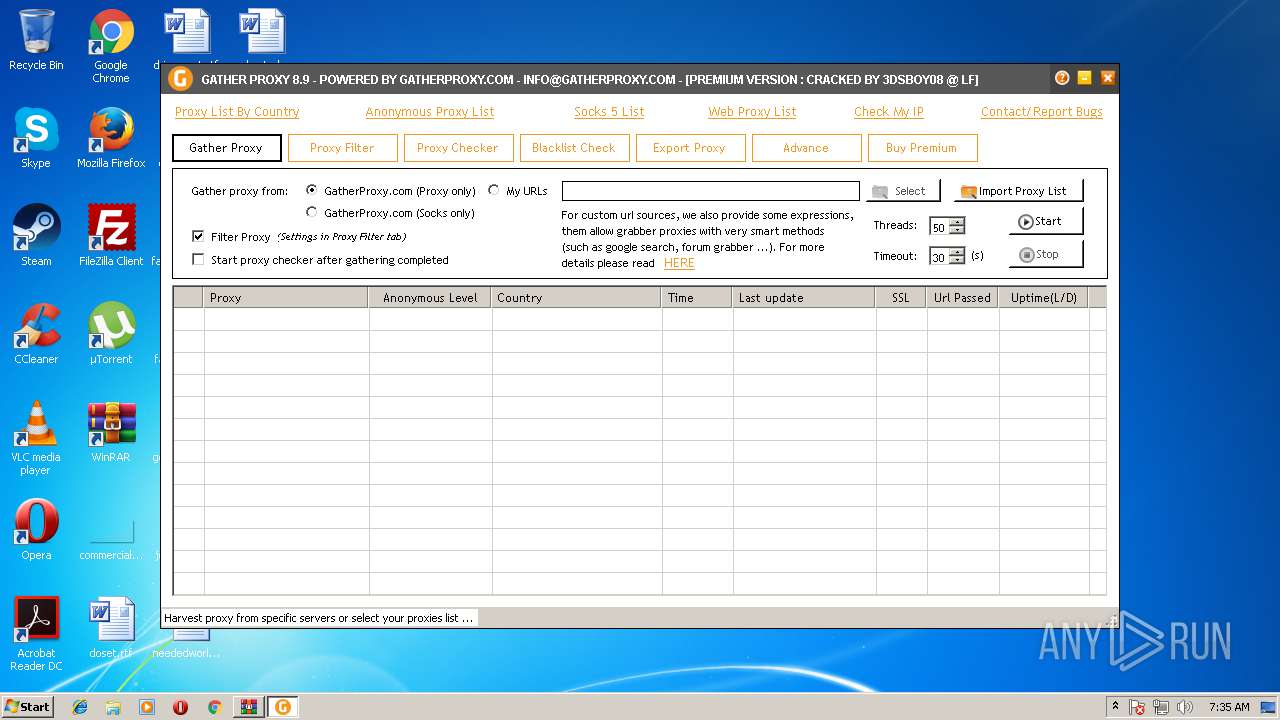Open Acrobat Reader DC shortcut
This screenshot has width=1280, height=720.
point(36,634)
